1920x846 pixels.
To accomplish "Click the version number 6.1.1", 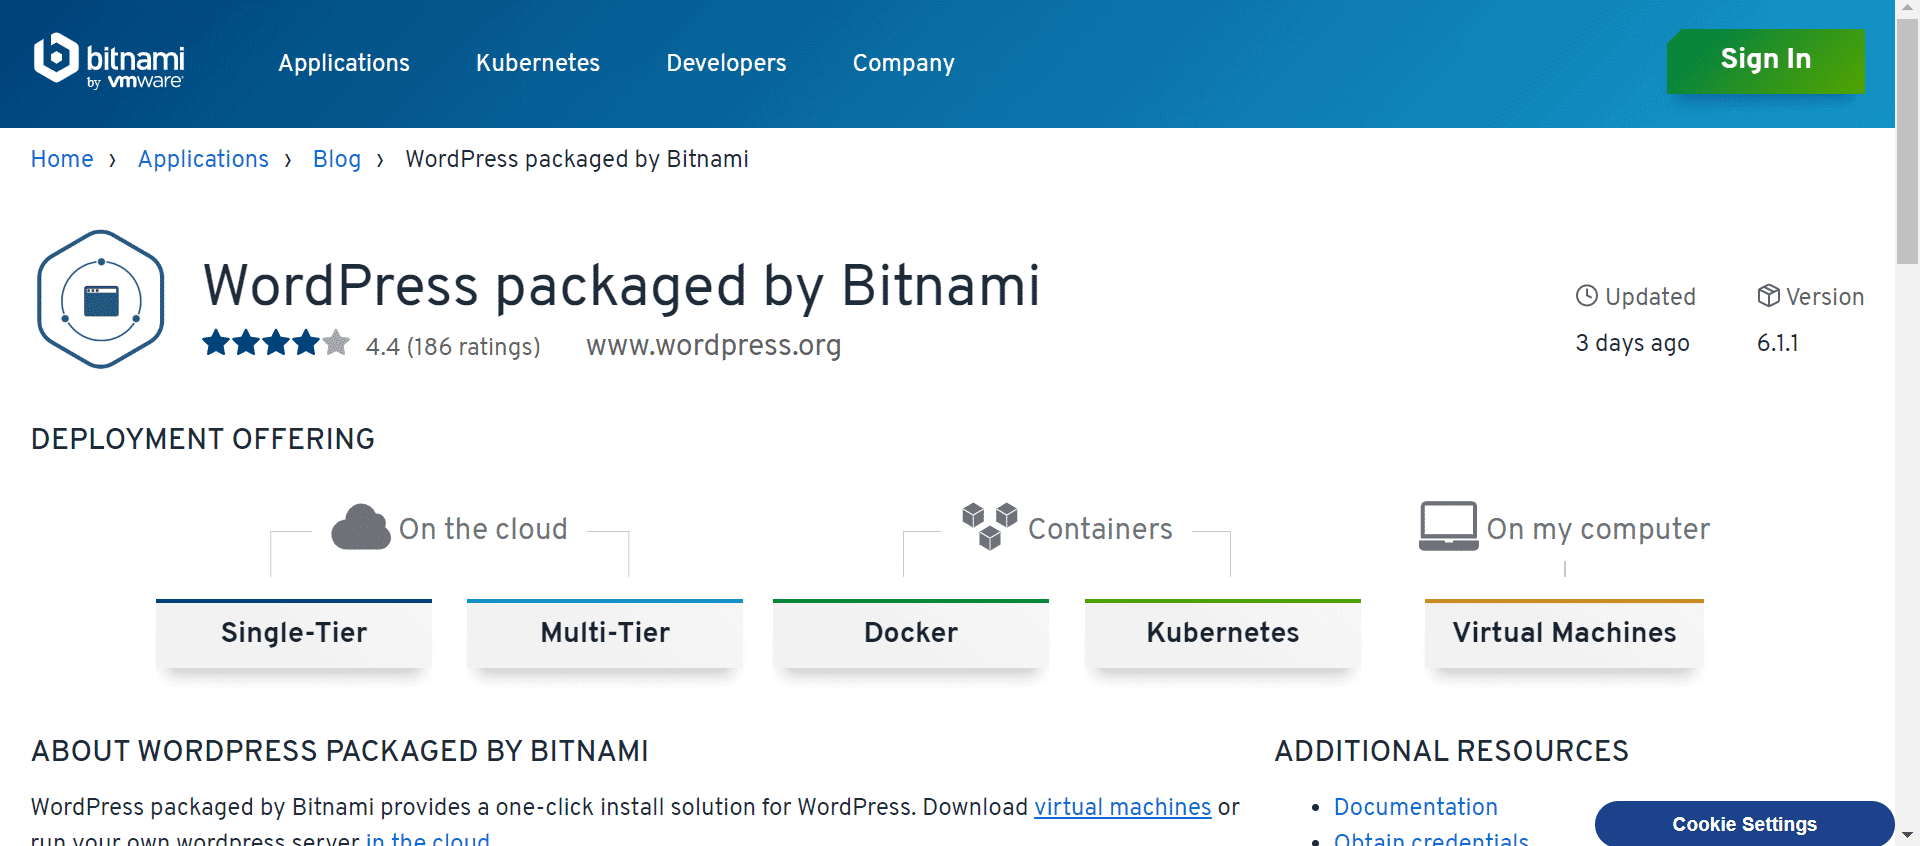I will click(x=1778, y=343).
